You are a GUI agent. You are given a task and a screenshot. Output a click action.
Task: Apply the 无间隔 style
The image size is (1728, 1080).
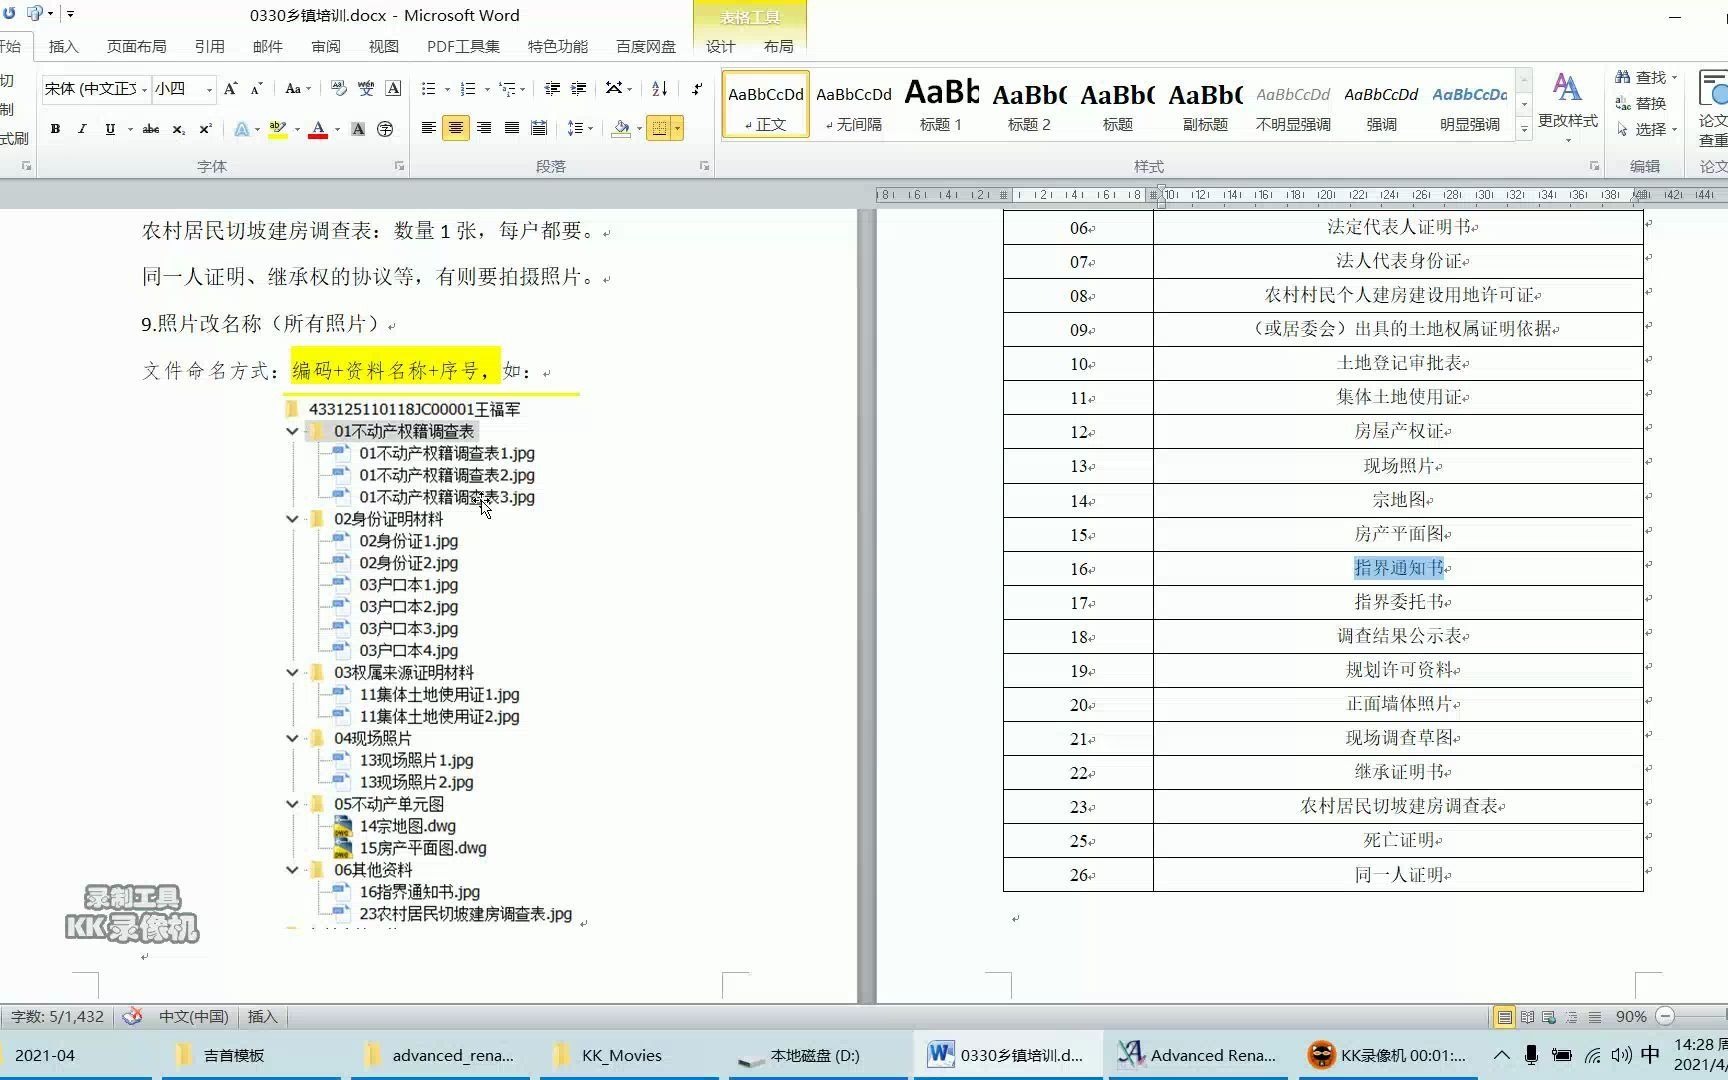point(853,104)
